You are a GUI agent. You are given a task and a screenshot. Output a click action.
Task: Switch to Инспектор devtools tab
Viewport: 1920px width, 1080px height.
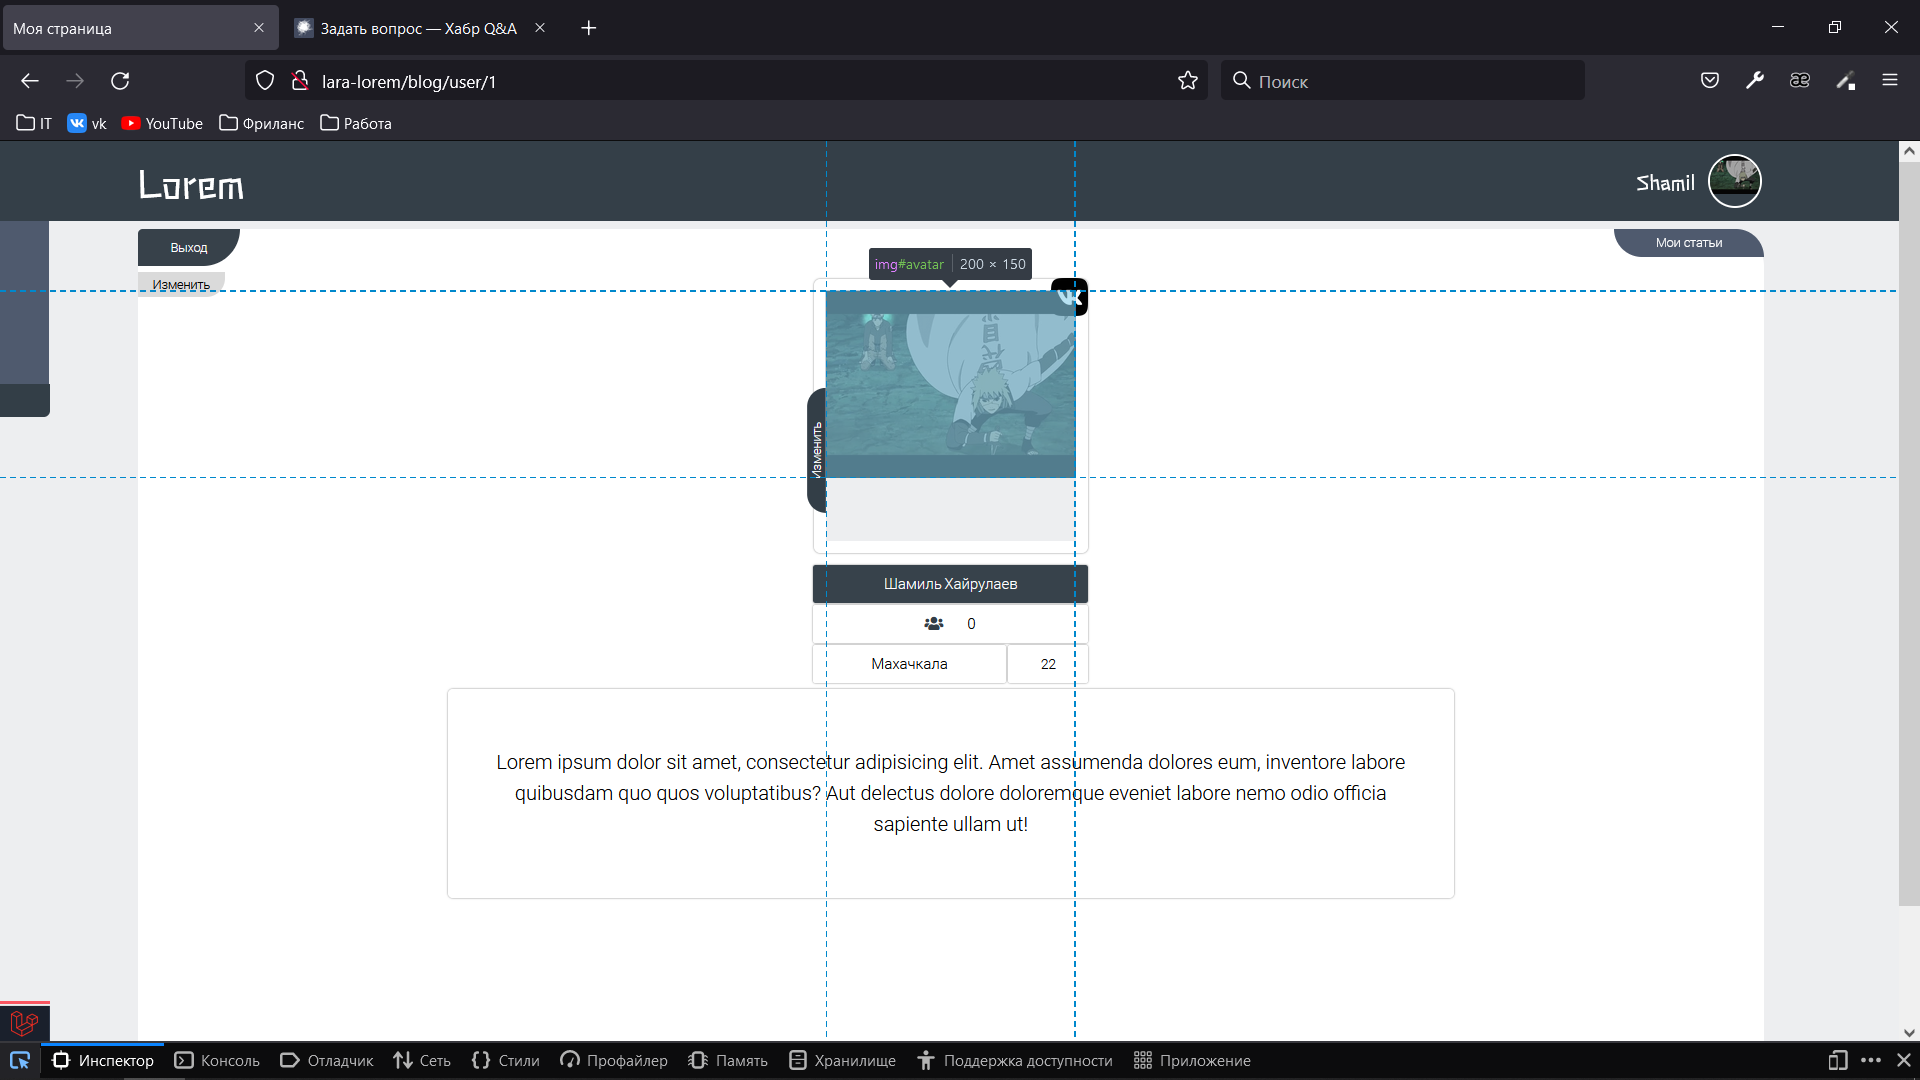coord(103,1061)
